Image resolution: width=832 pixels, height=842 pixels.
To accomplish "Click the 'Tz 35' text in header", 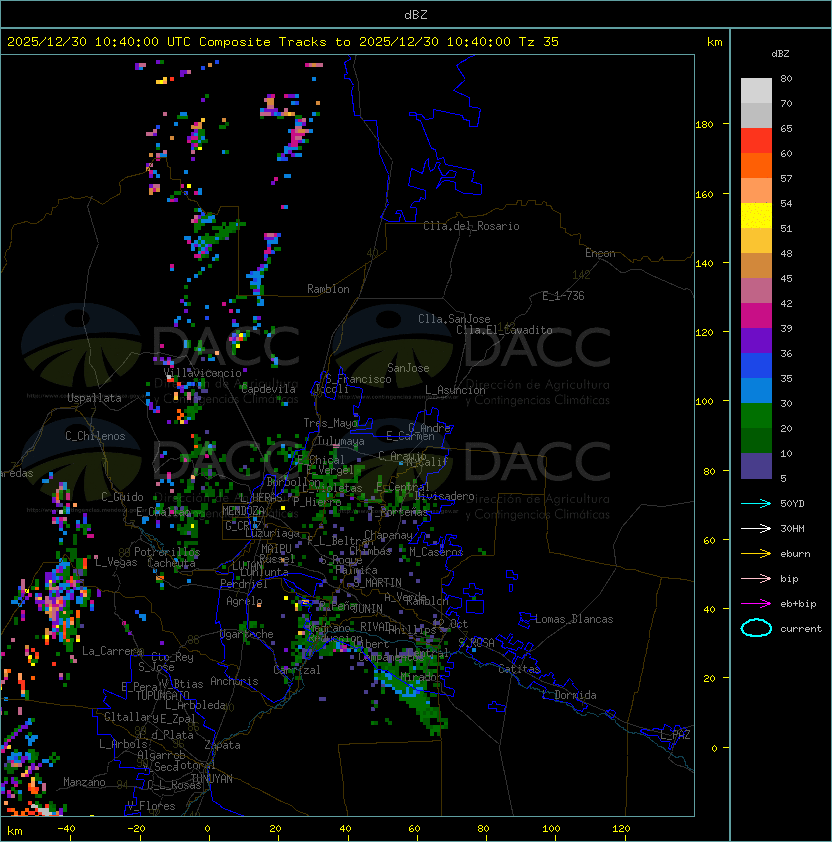I will click(539, 41).
